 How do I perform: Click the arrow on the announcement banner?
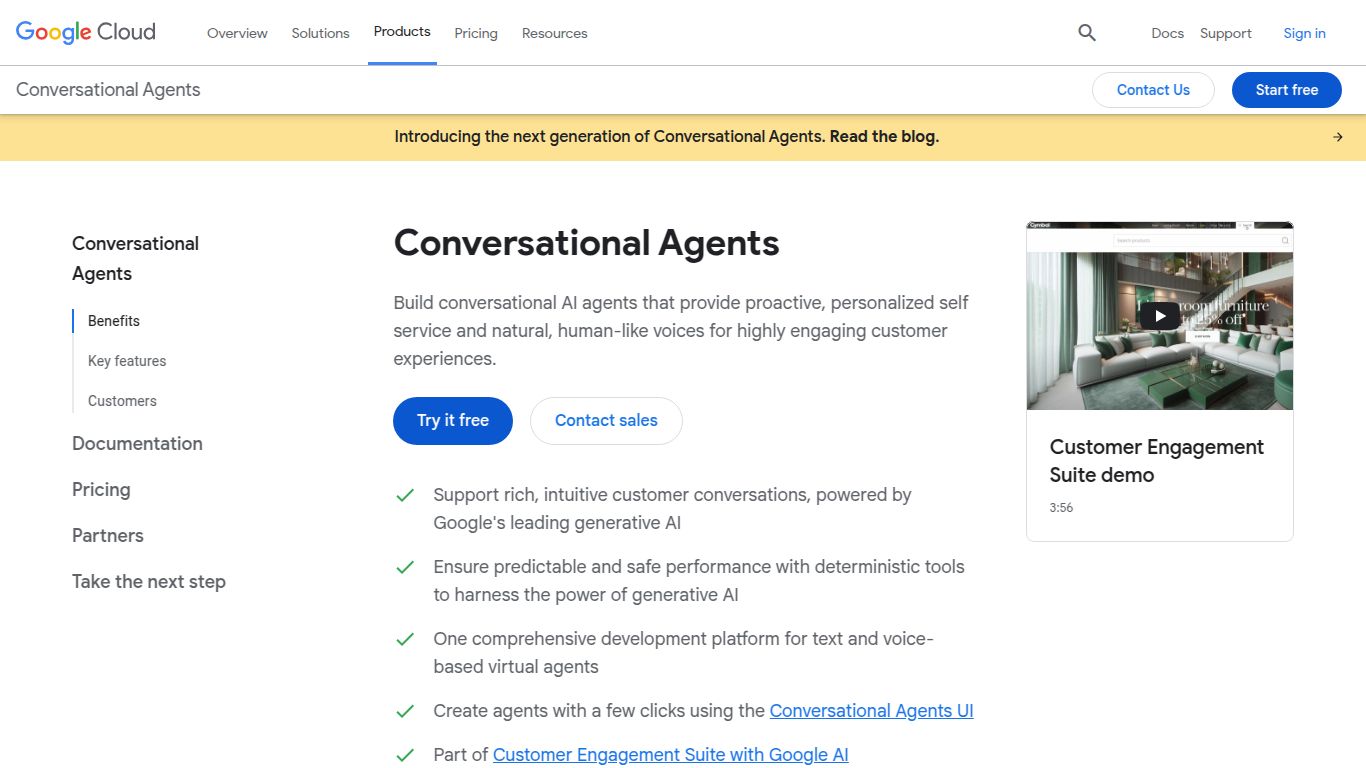click(x=1337, y=136)
